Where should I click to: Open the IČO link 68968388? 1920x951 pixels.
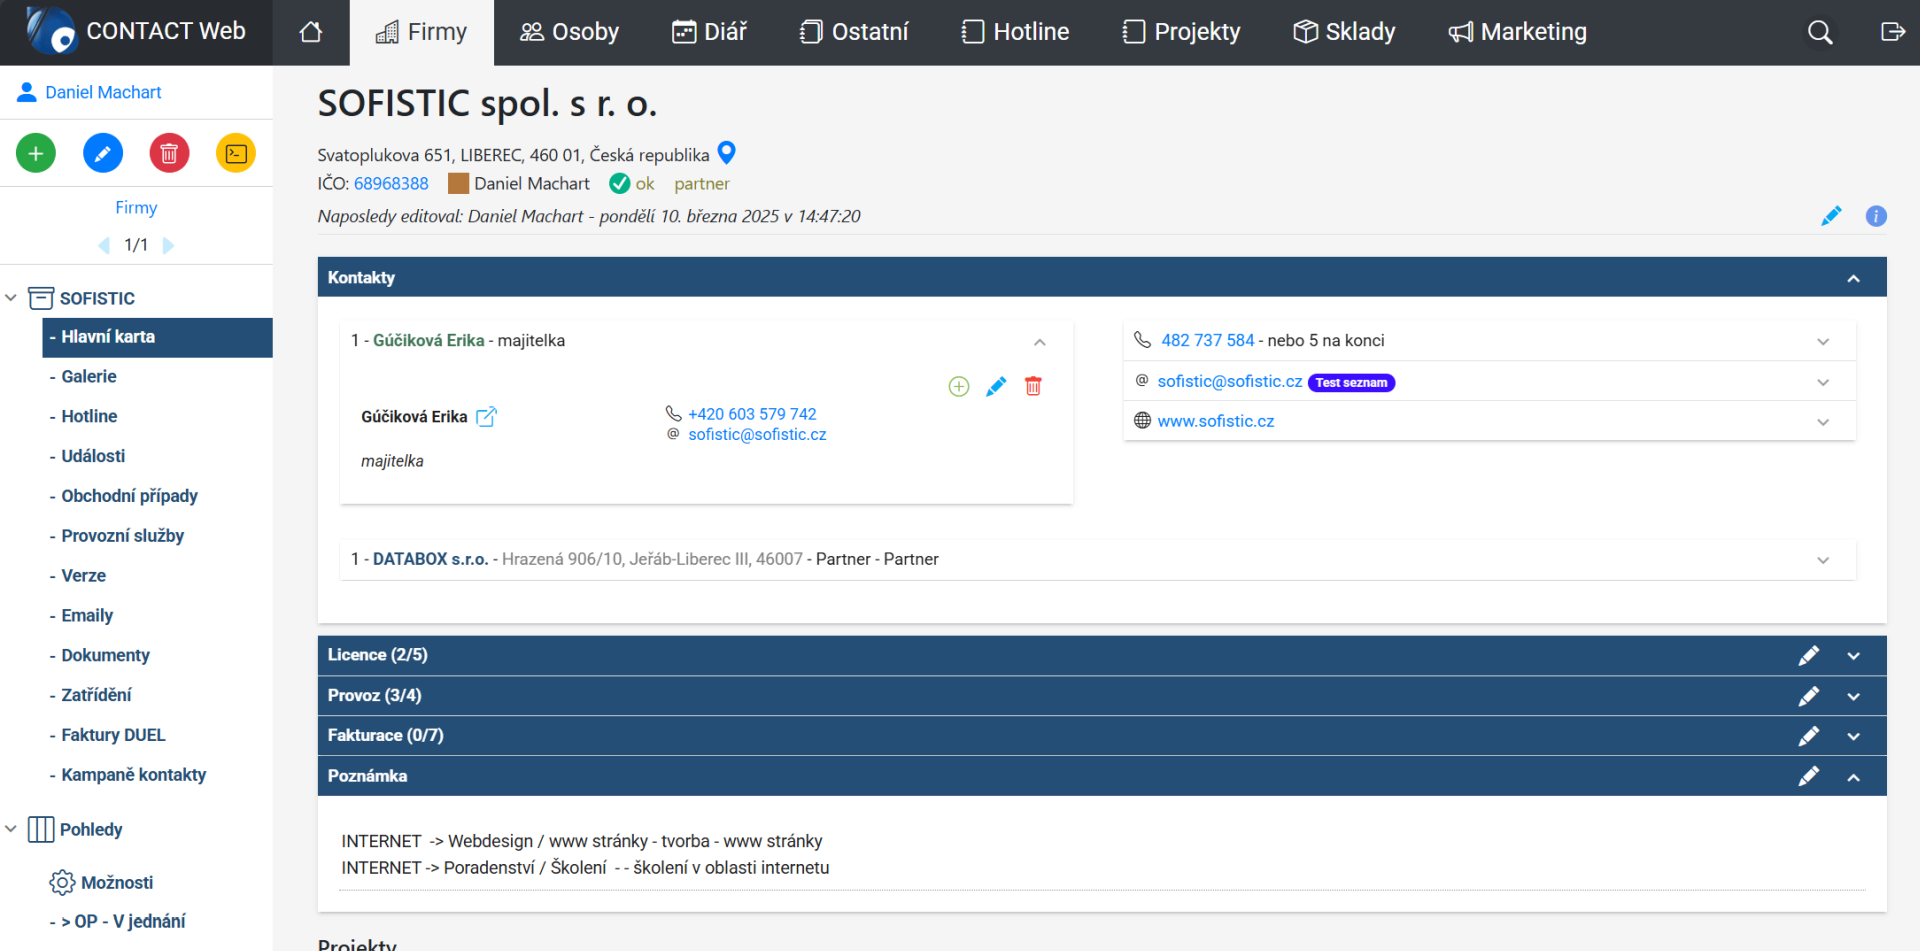click(x=391, y=183)
